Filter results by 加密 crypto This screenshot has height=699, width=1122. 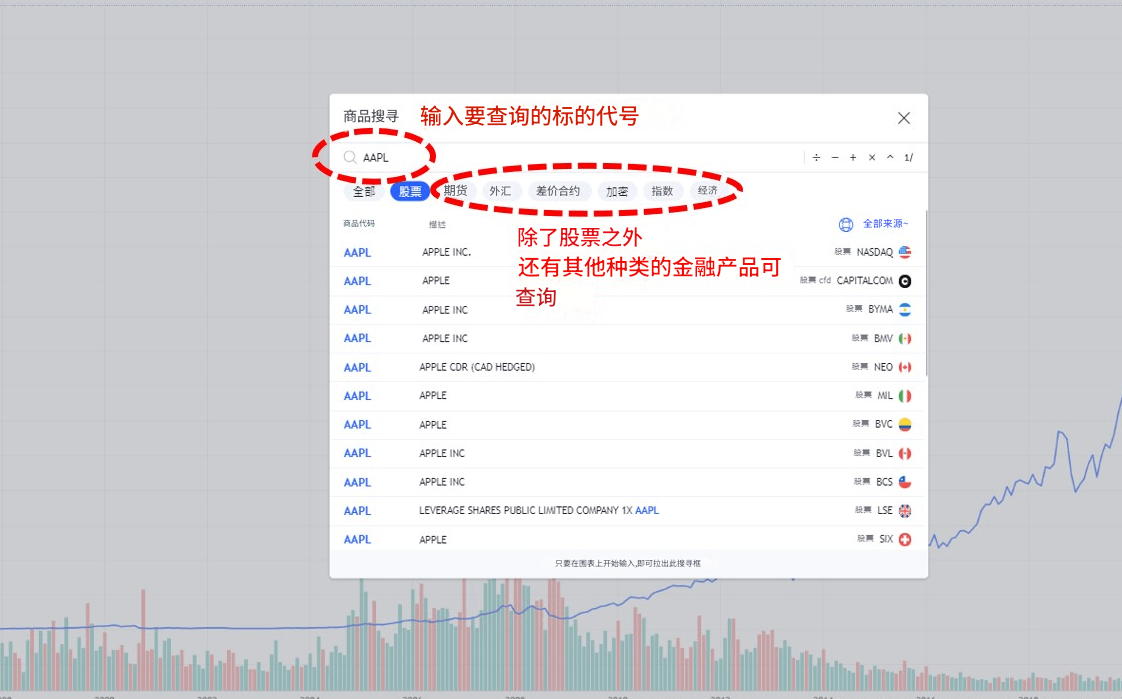(x=617, y=191)
